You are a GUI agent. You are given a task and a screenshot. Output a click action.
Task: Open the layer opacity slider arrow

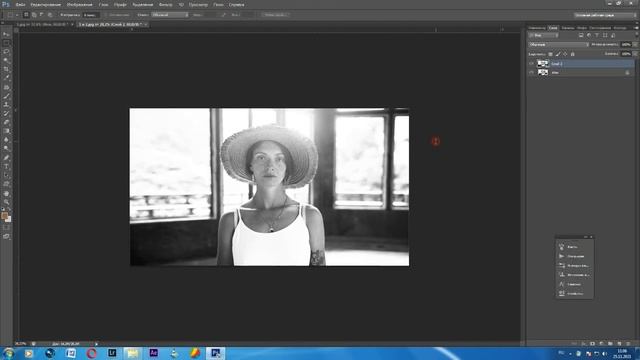tap(635, 44)
